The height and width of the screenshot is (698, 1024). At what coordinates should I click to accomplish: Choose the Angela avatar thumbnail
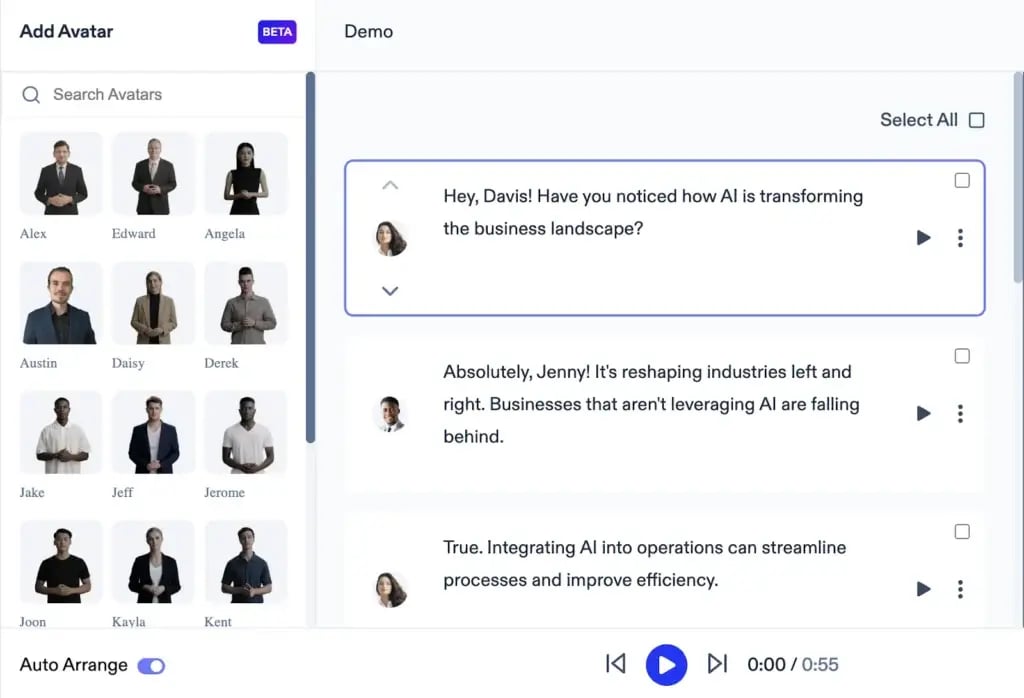(245, 174)
